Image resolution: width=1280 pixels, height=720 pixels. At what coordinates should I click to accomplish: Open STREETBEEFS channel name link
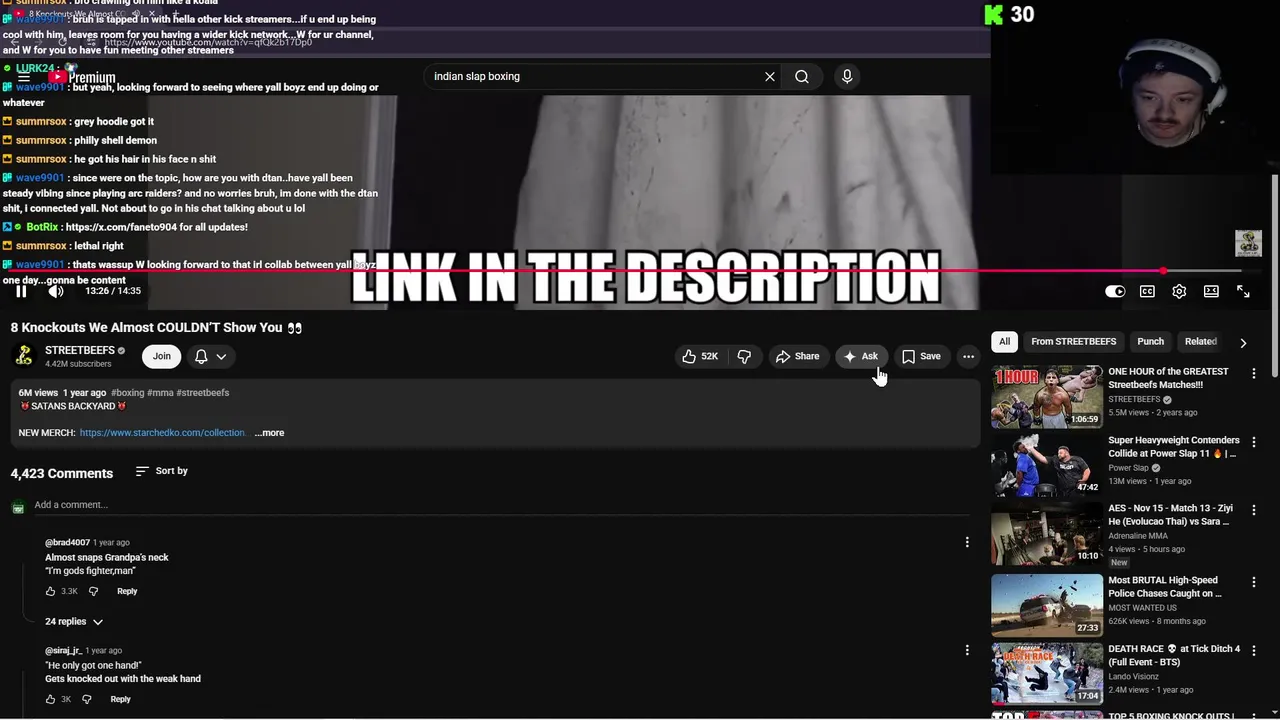(80, 351)
